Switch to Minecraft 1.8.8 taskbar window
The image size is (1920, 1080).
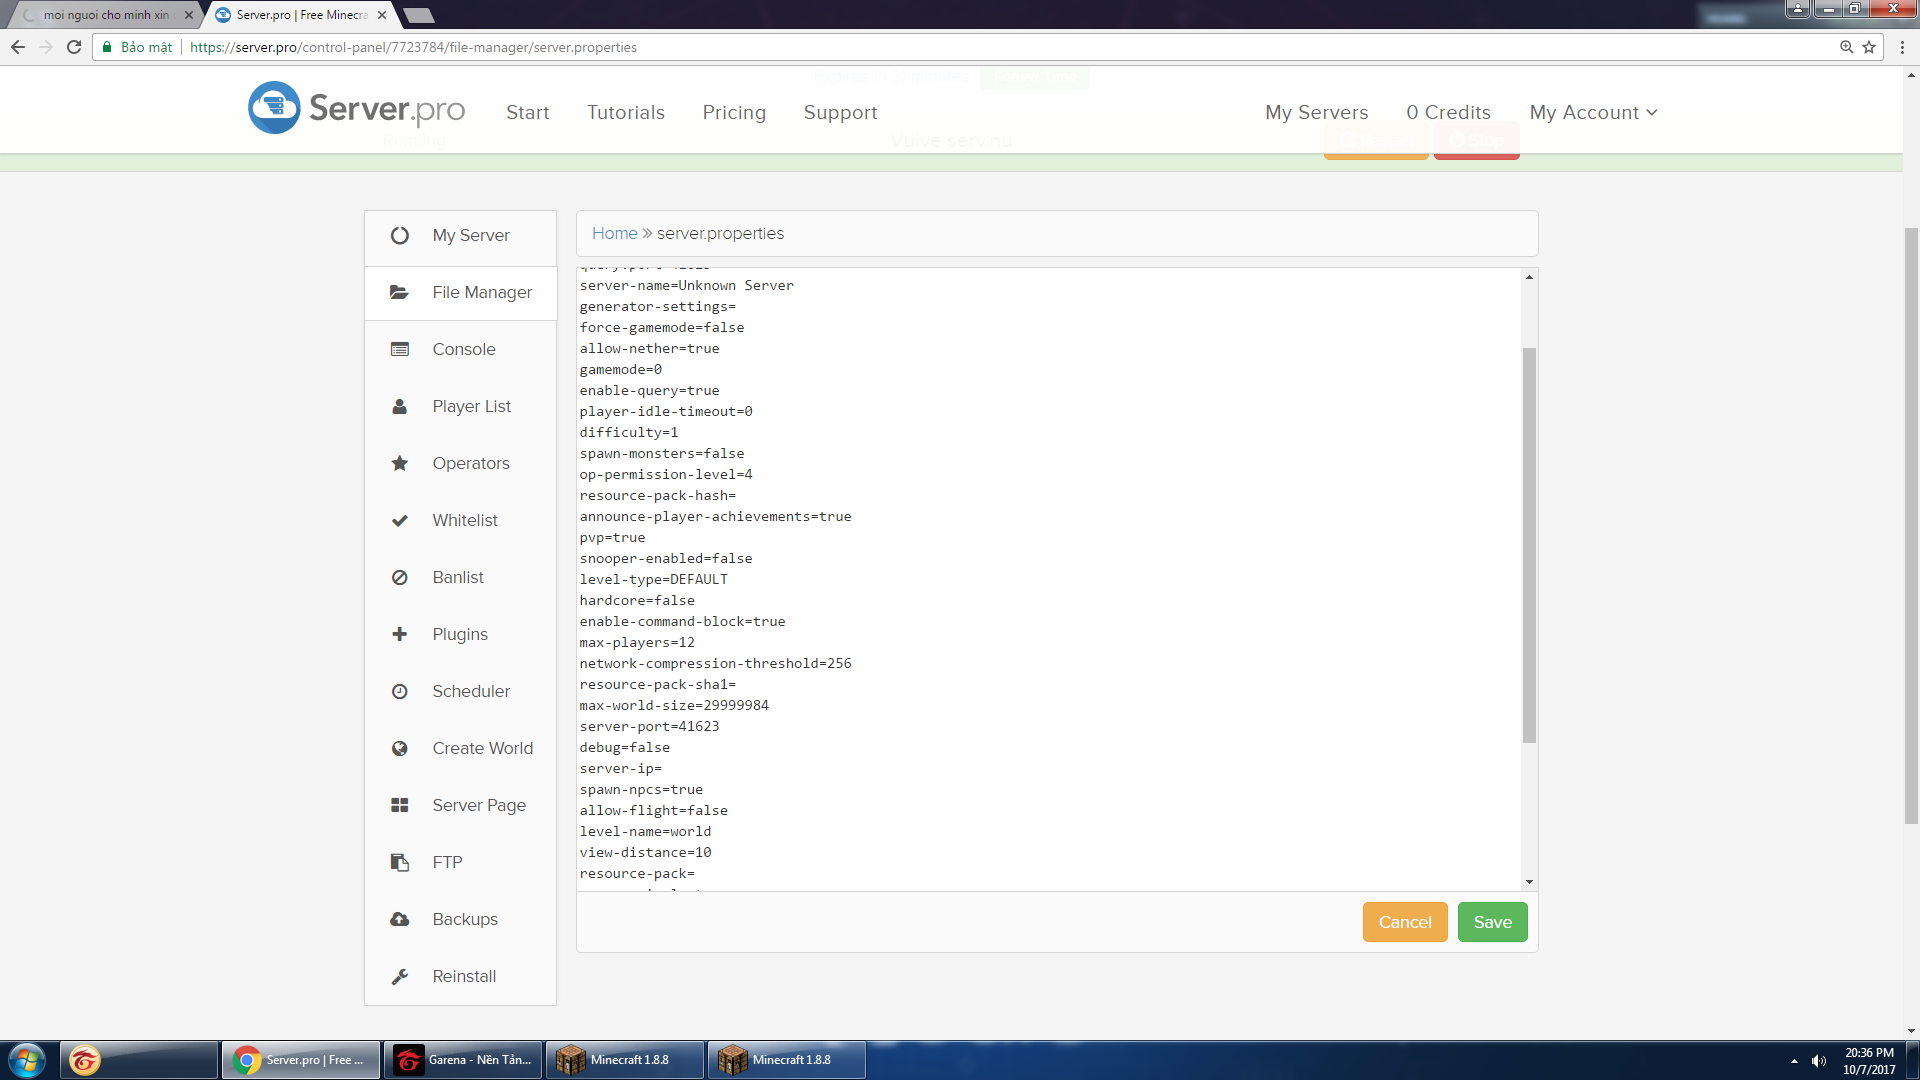(x=625, y=1060)
